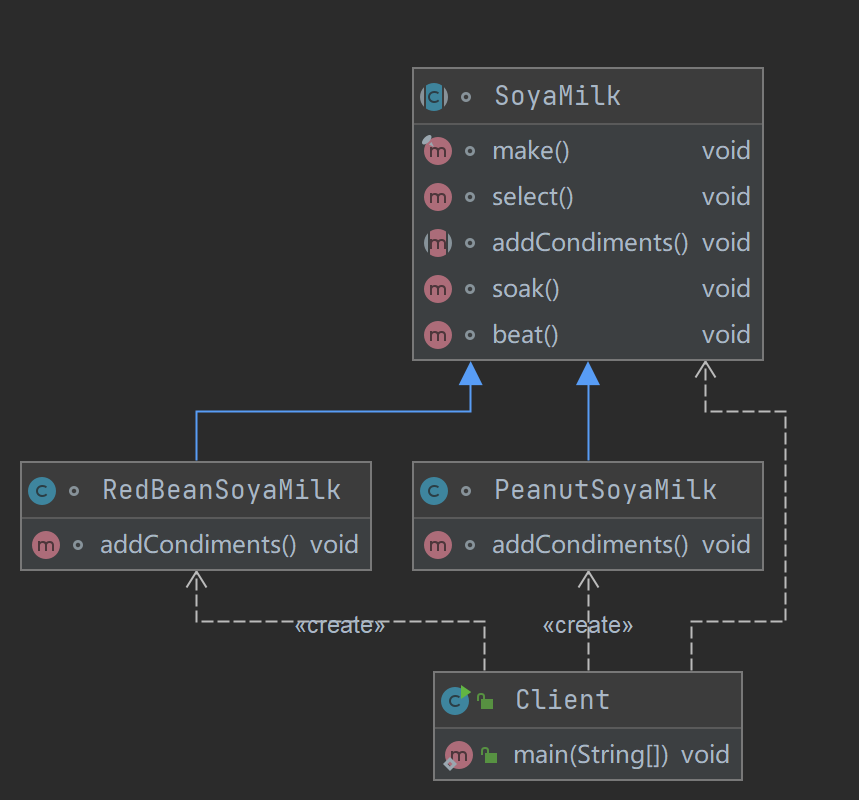Click the Client class name

click(x=562, y=700)
